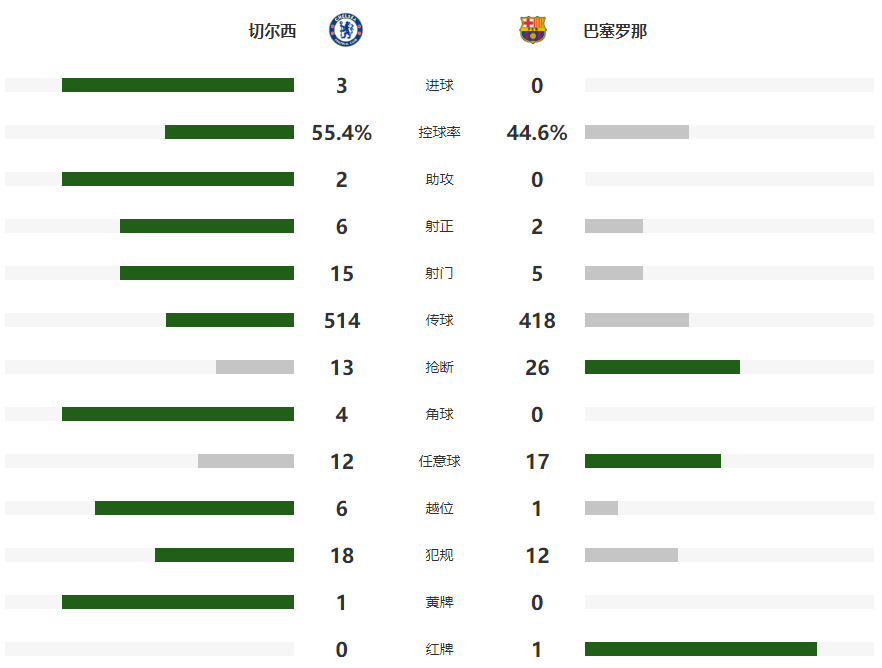Click the 射正 stat label
This screenshot has height=668, width=882.
pos(439,226)
